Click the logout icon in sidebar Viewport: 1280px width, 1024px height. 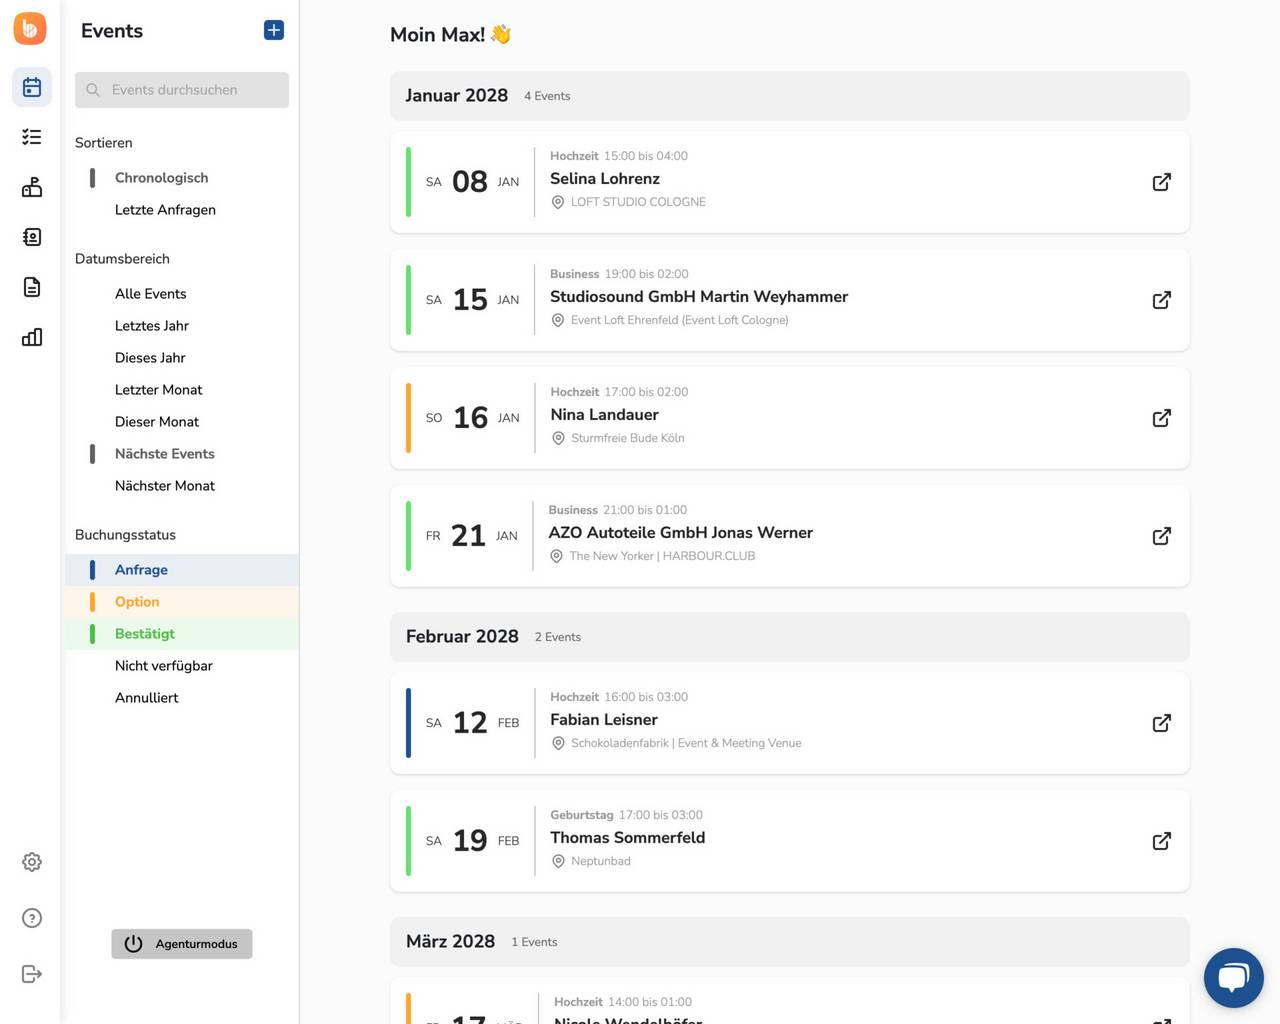point(32,974)
